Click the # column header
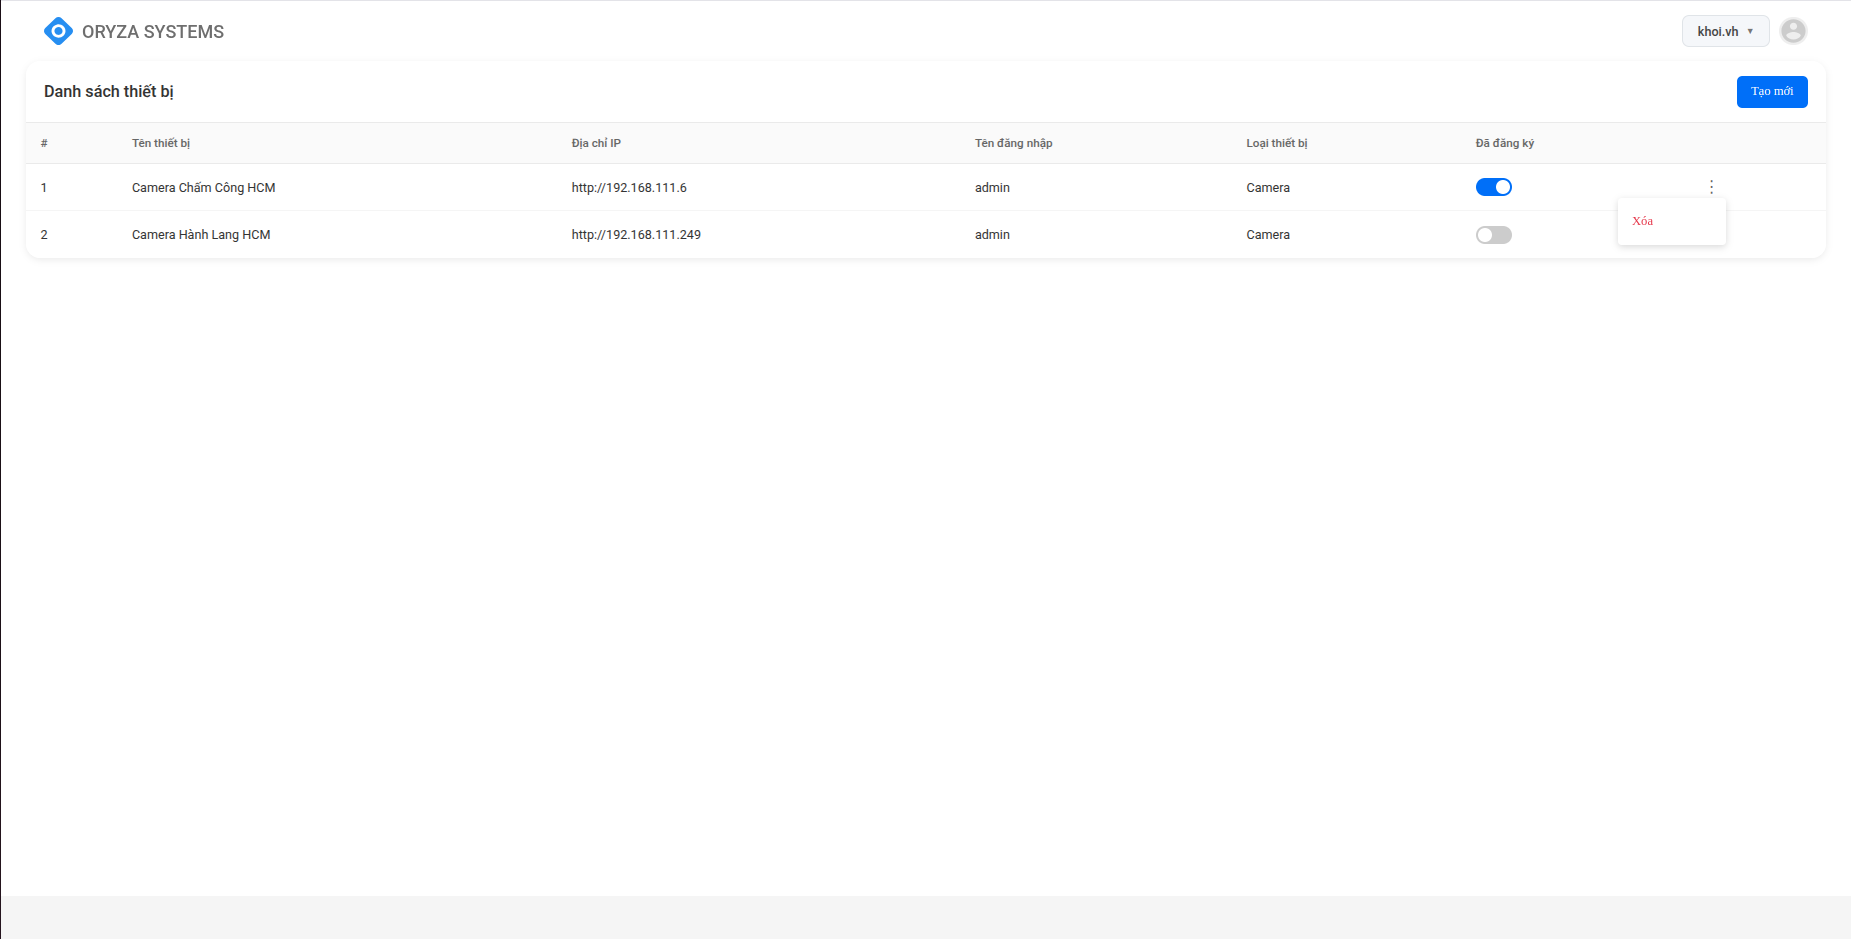 [44, 143]
